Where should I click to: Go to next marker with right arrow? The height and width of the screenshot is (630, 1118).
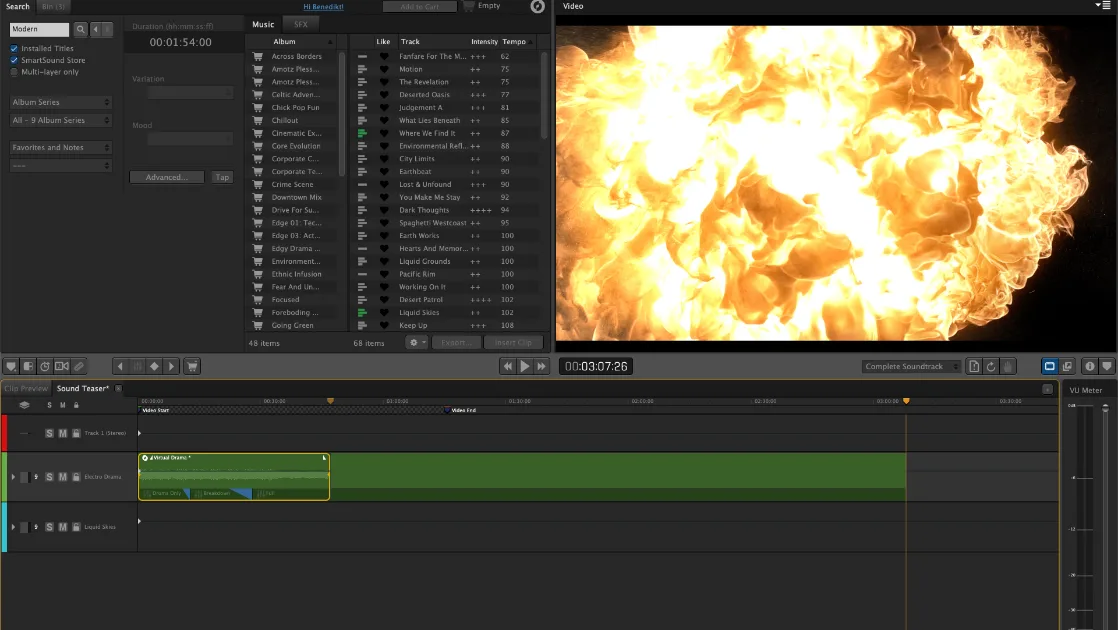(x=172, y=366)
